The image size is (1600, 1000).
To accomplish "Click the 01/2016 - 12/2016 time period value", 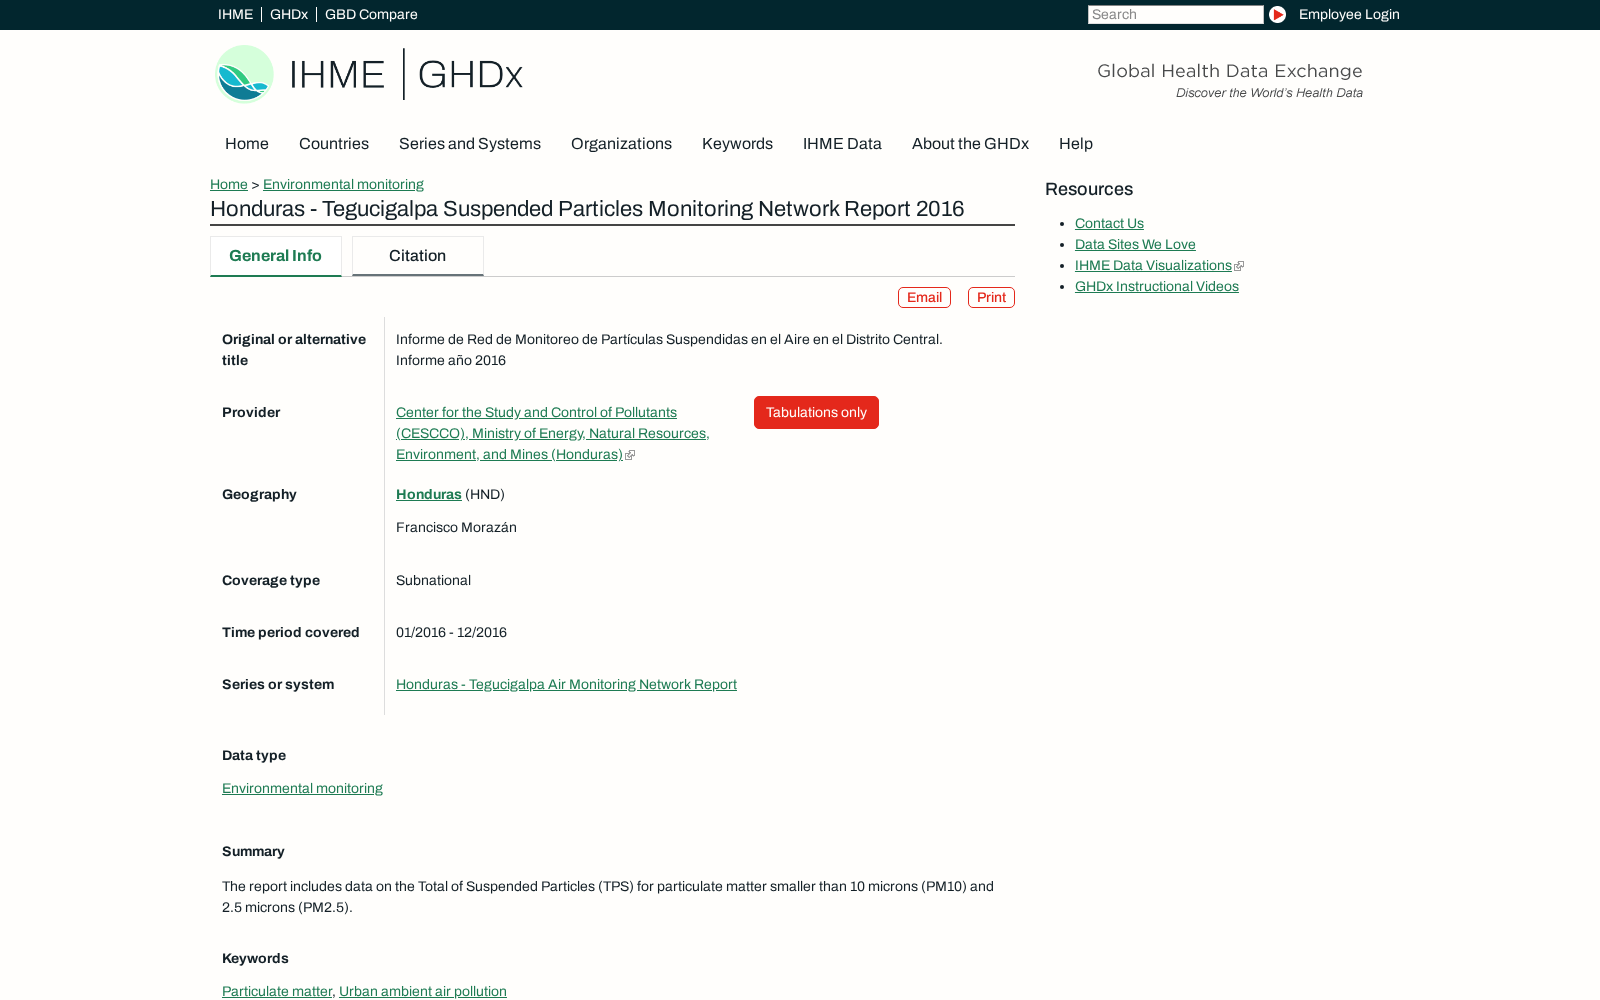I will tap(451, 633).
